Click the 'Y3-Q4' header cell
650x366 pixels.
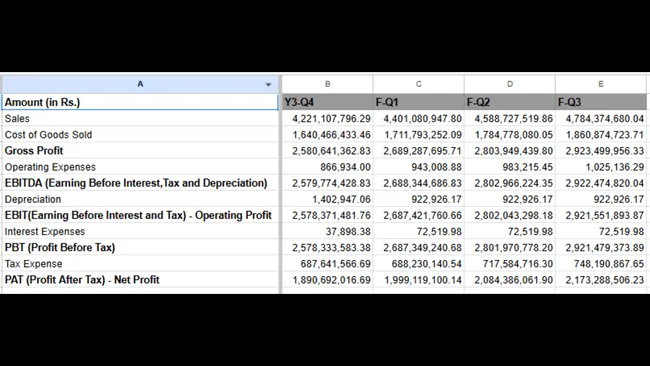click(327, 102)
